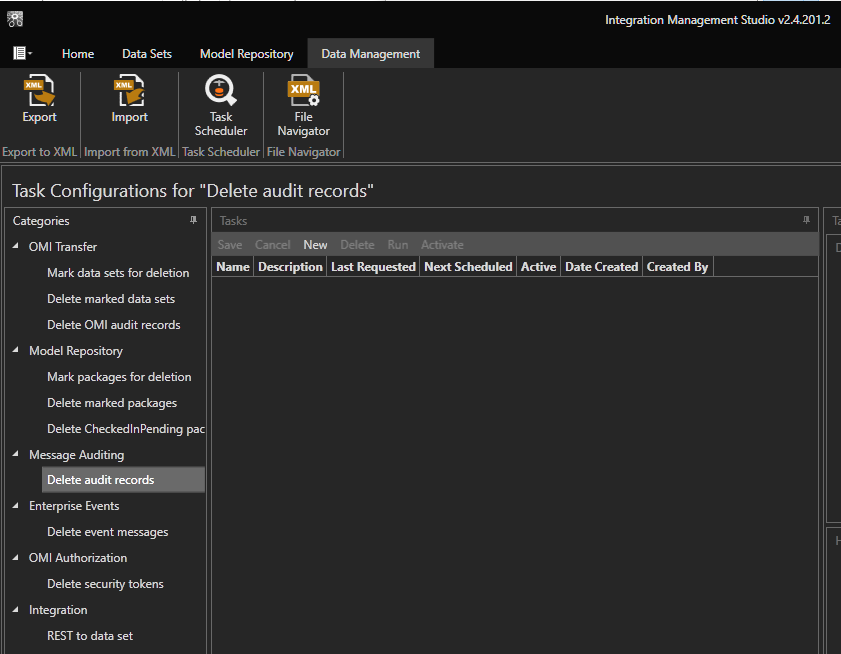Select Delete audit records item
This screenshot has width=841, height=654.
(x=123, y=480)
